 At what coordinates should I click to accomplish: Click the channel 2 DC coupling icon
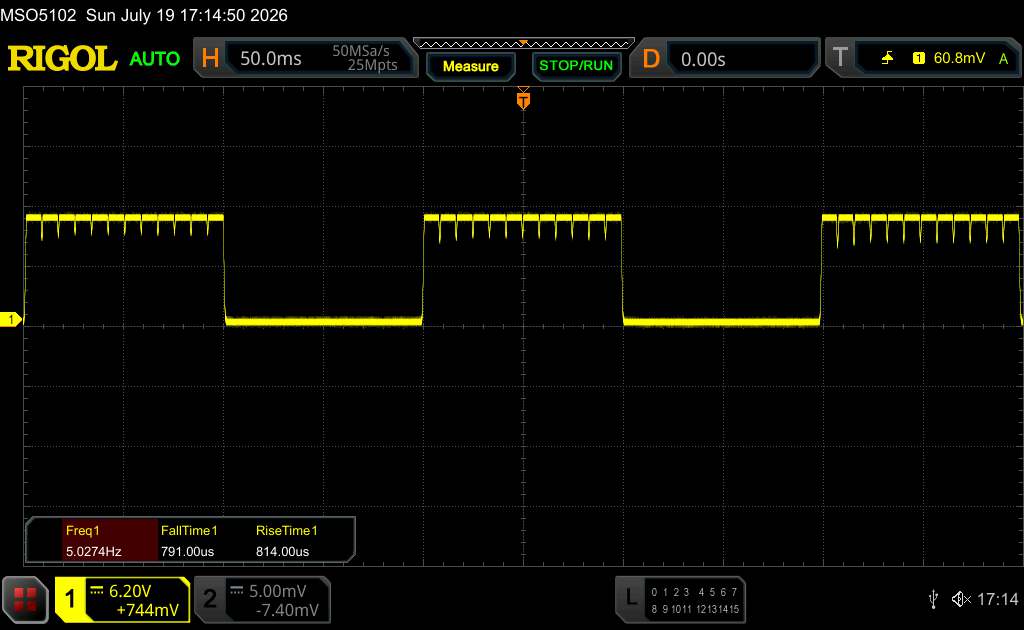point(236,590)
